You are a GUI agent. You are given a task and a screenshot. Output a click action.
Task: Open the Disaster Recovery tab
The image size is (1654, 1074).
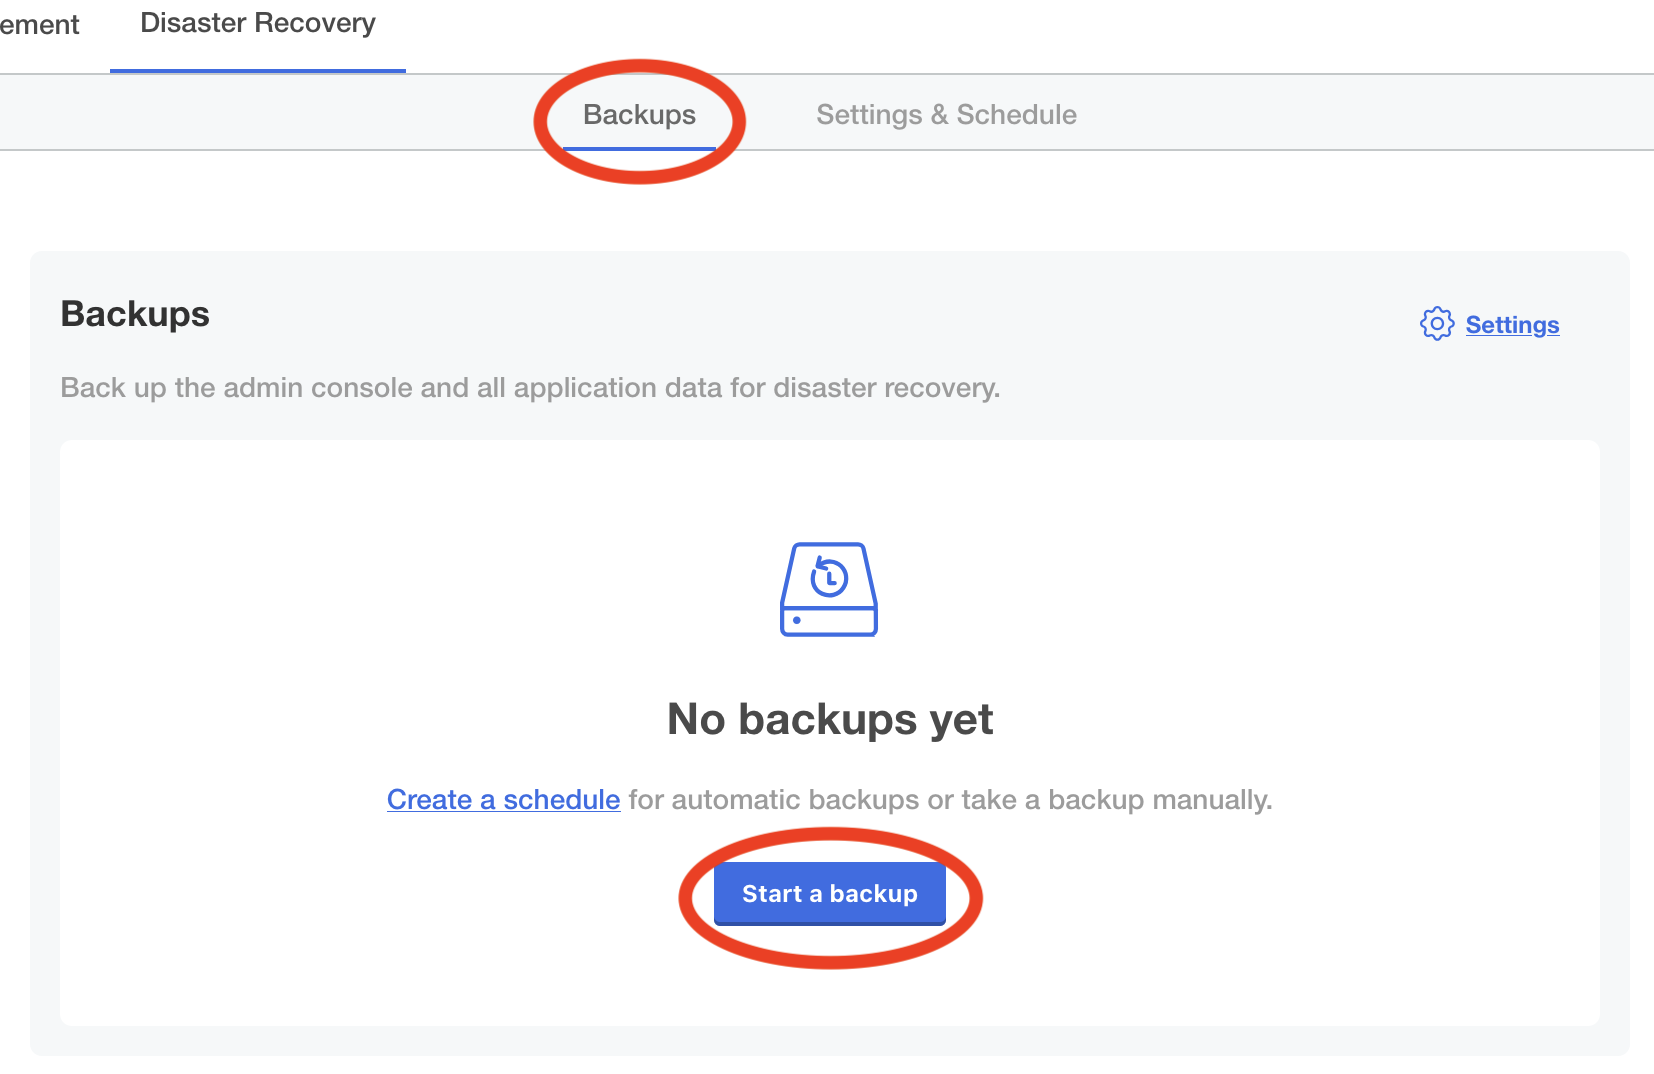tap(257, 24)
